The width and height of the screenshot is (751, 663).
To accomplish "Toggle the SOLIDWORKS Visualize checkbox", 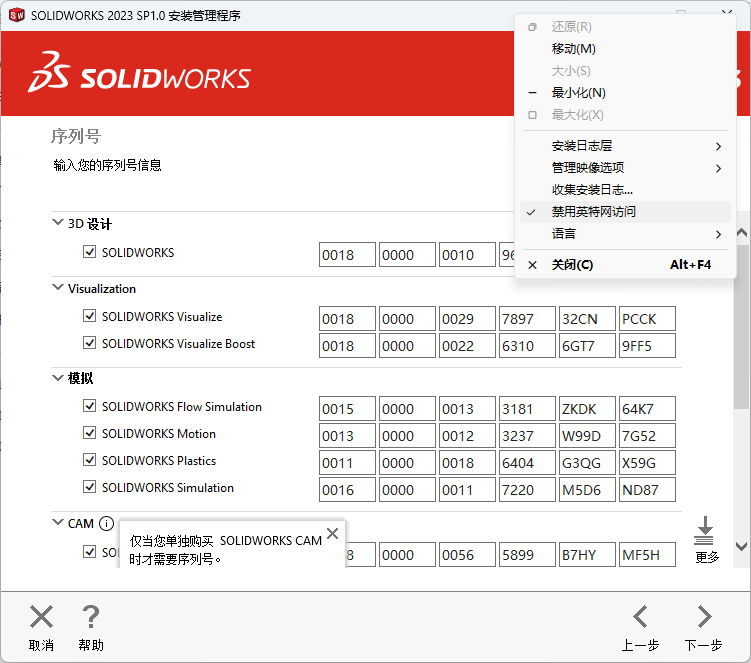I will (90, 316).
